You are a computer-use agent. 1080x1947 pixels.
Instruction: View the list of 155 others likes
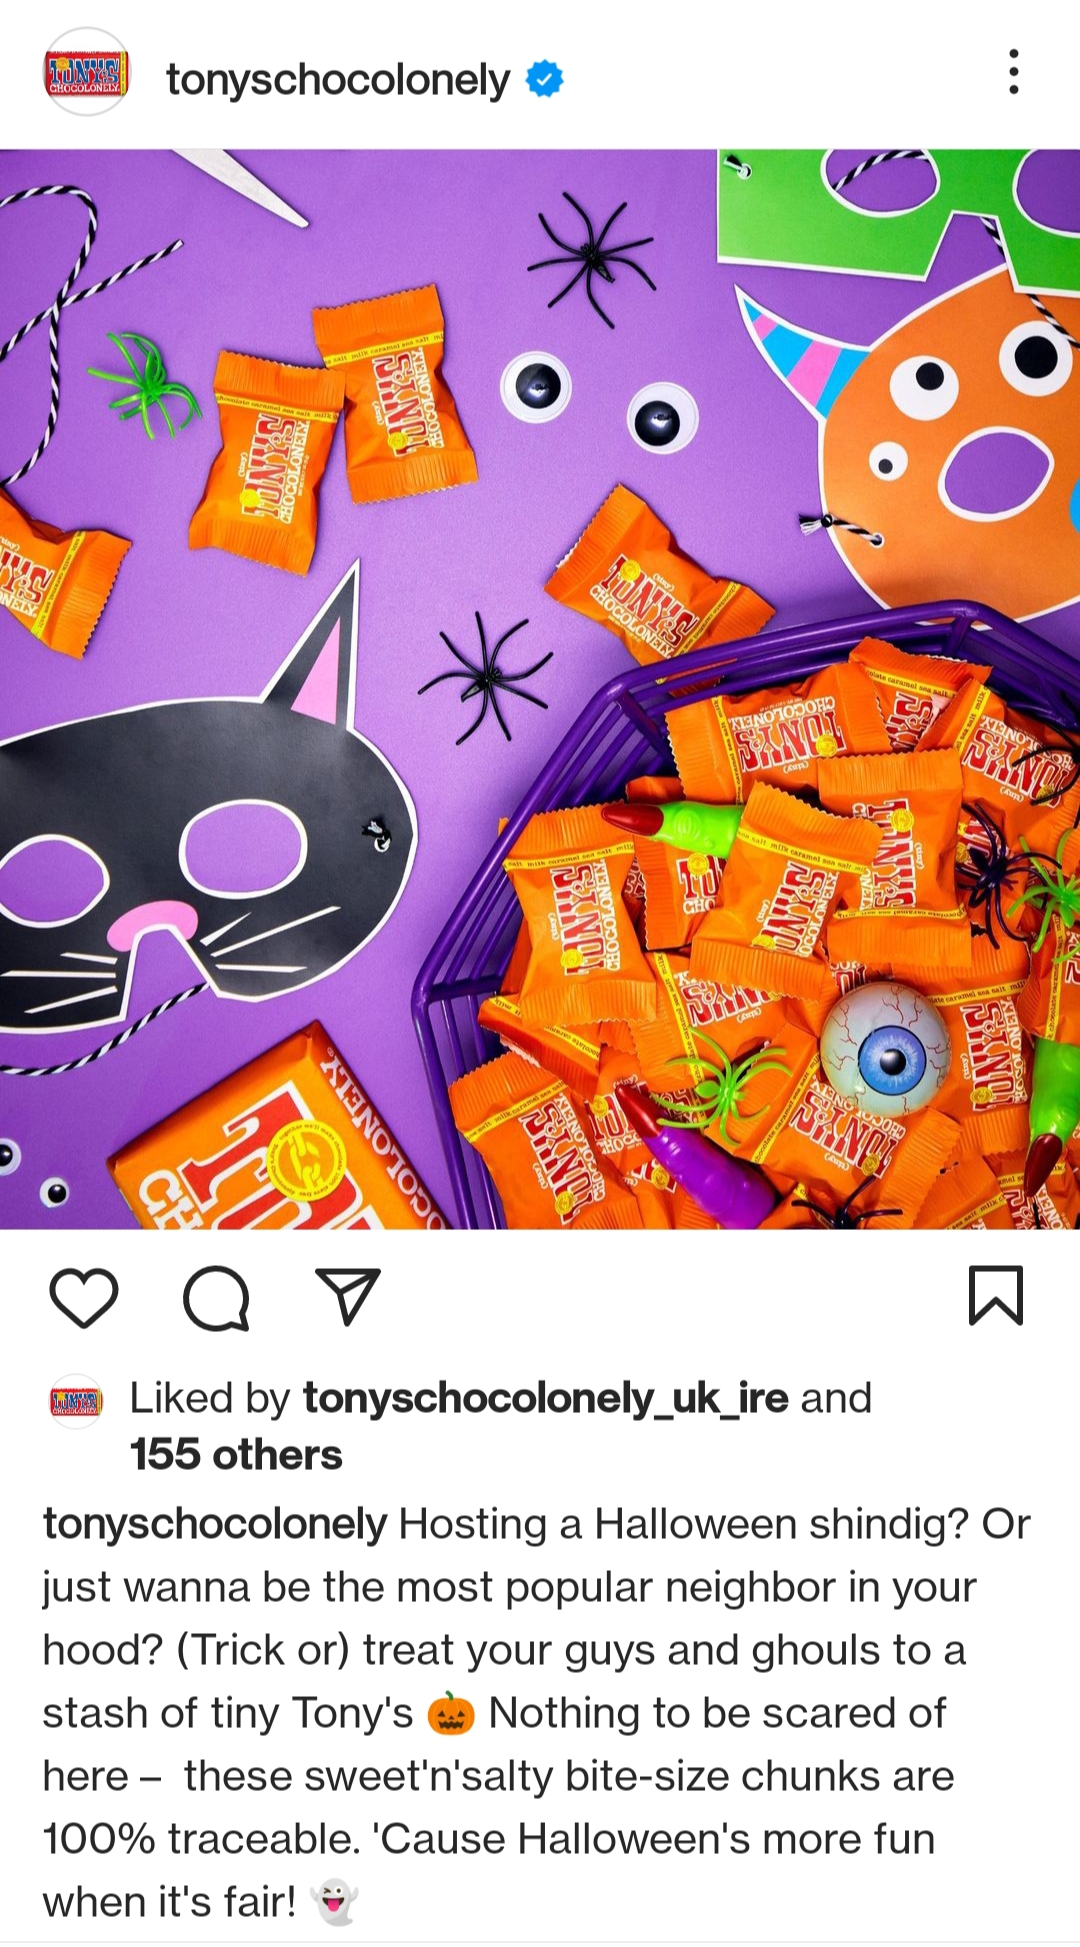[x=236, y=1455]
